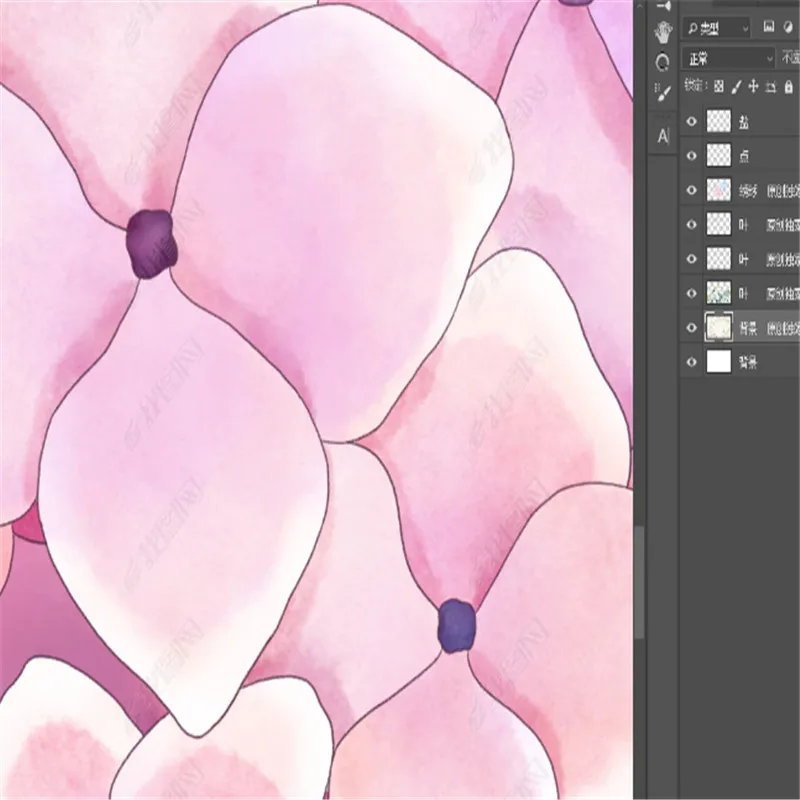Viewport: 800px width, 800px height.
Task: Toggle lock transparent pixels icon
Action: click(719, 86)
